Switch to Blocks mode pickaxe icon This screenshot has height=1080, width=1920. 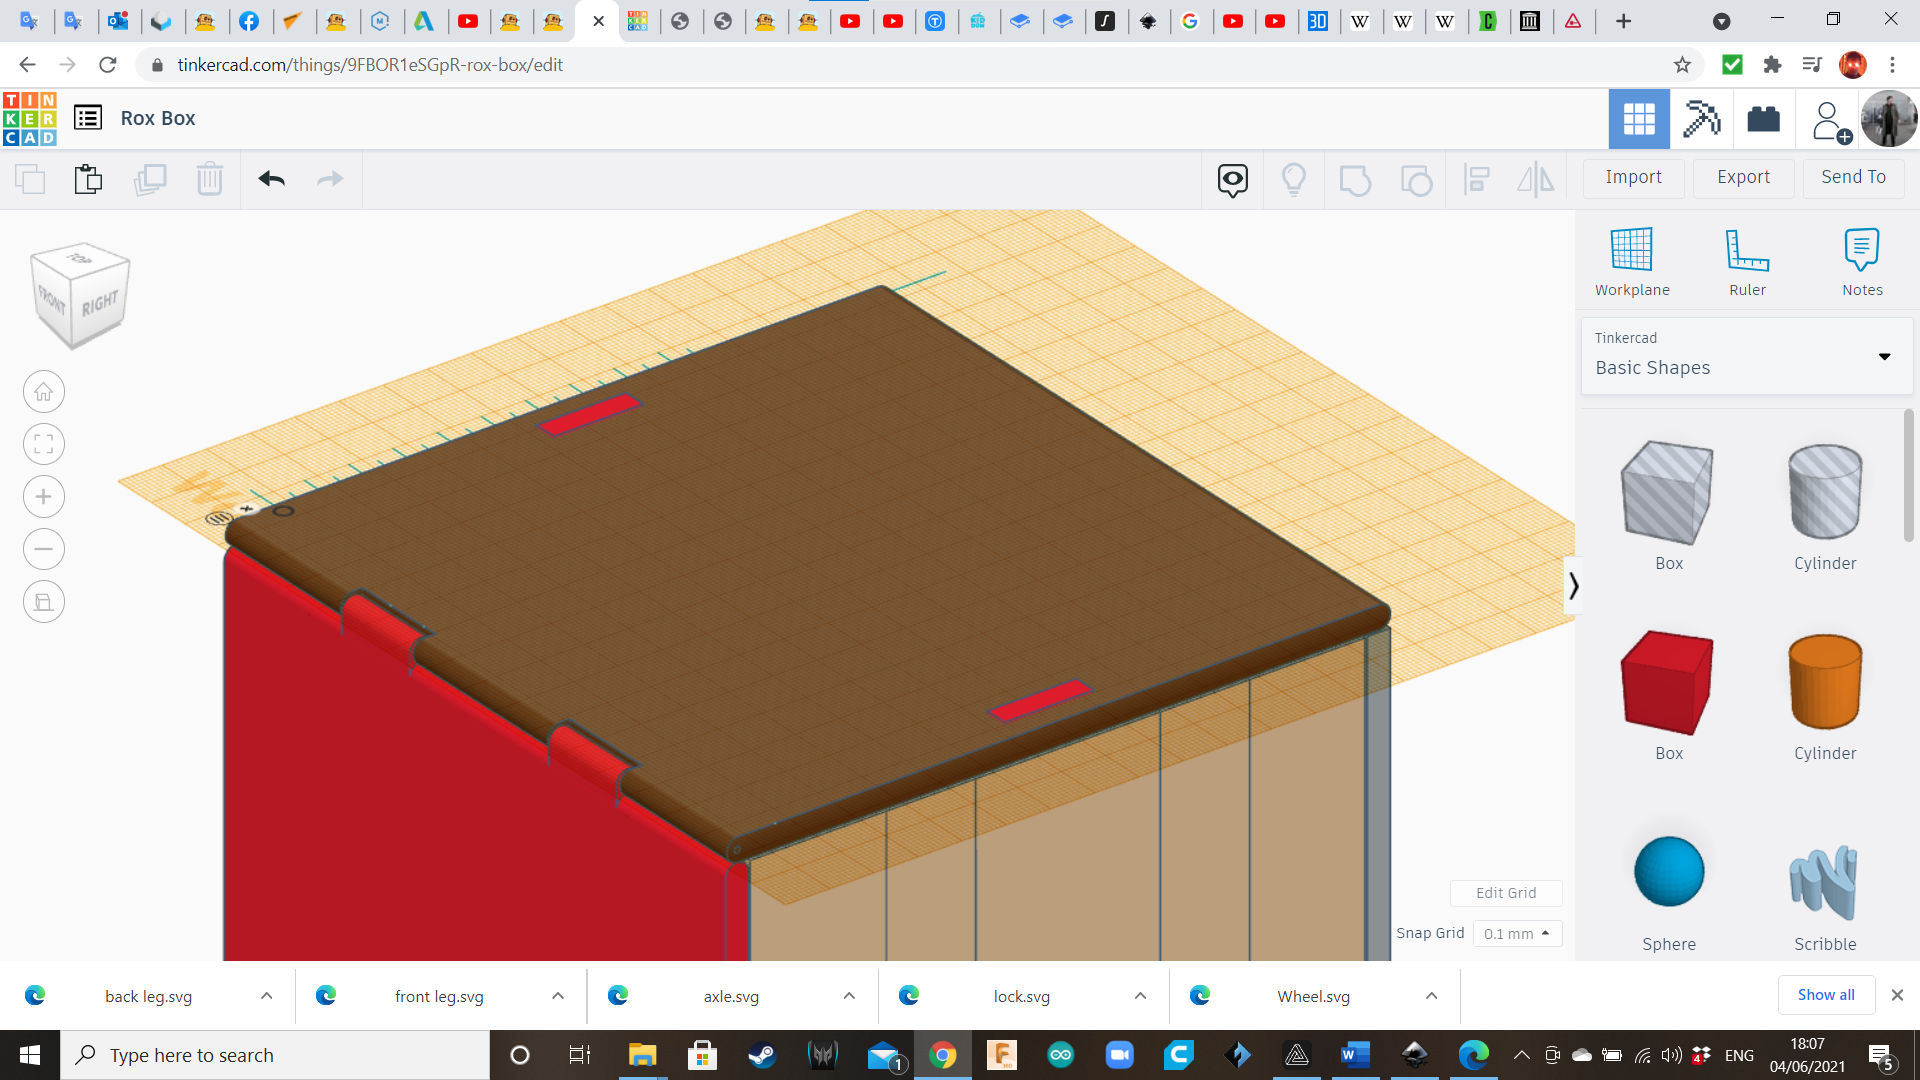pos(1701,119)
